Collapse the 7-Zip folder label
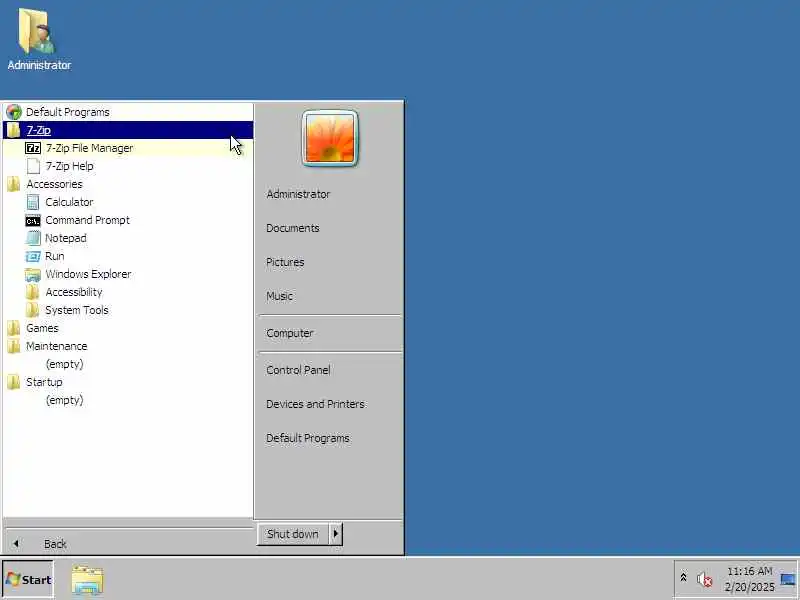The image size is (800, 600). point(38,130)
